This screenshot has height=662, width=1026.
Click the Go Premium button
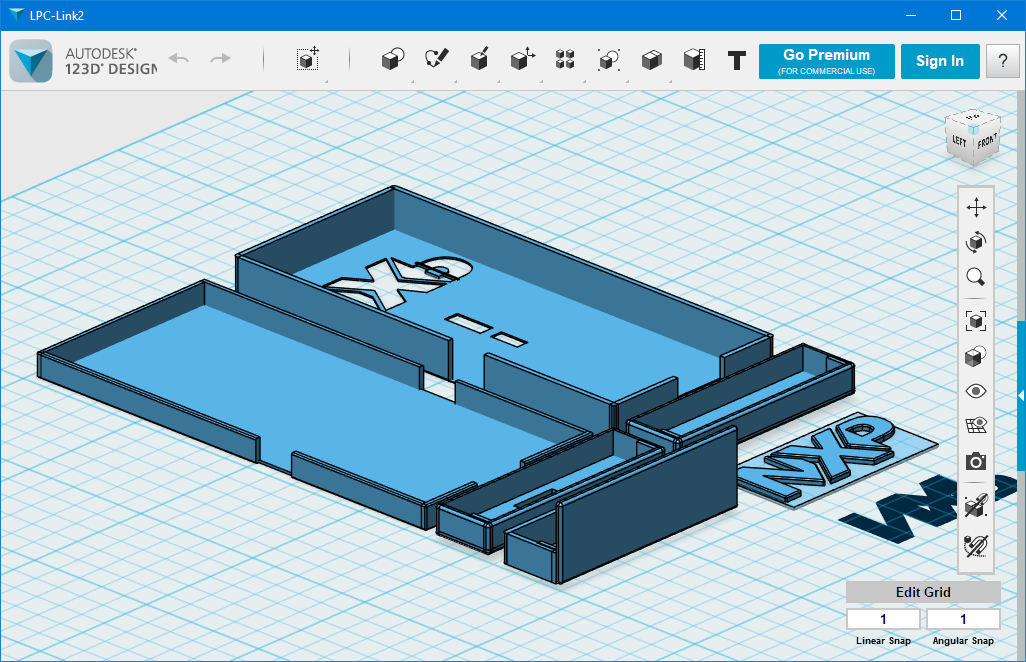click(827, 61)
